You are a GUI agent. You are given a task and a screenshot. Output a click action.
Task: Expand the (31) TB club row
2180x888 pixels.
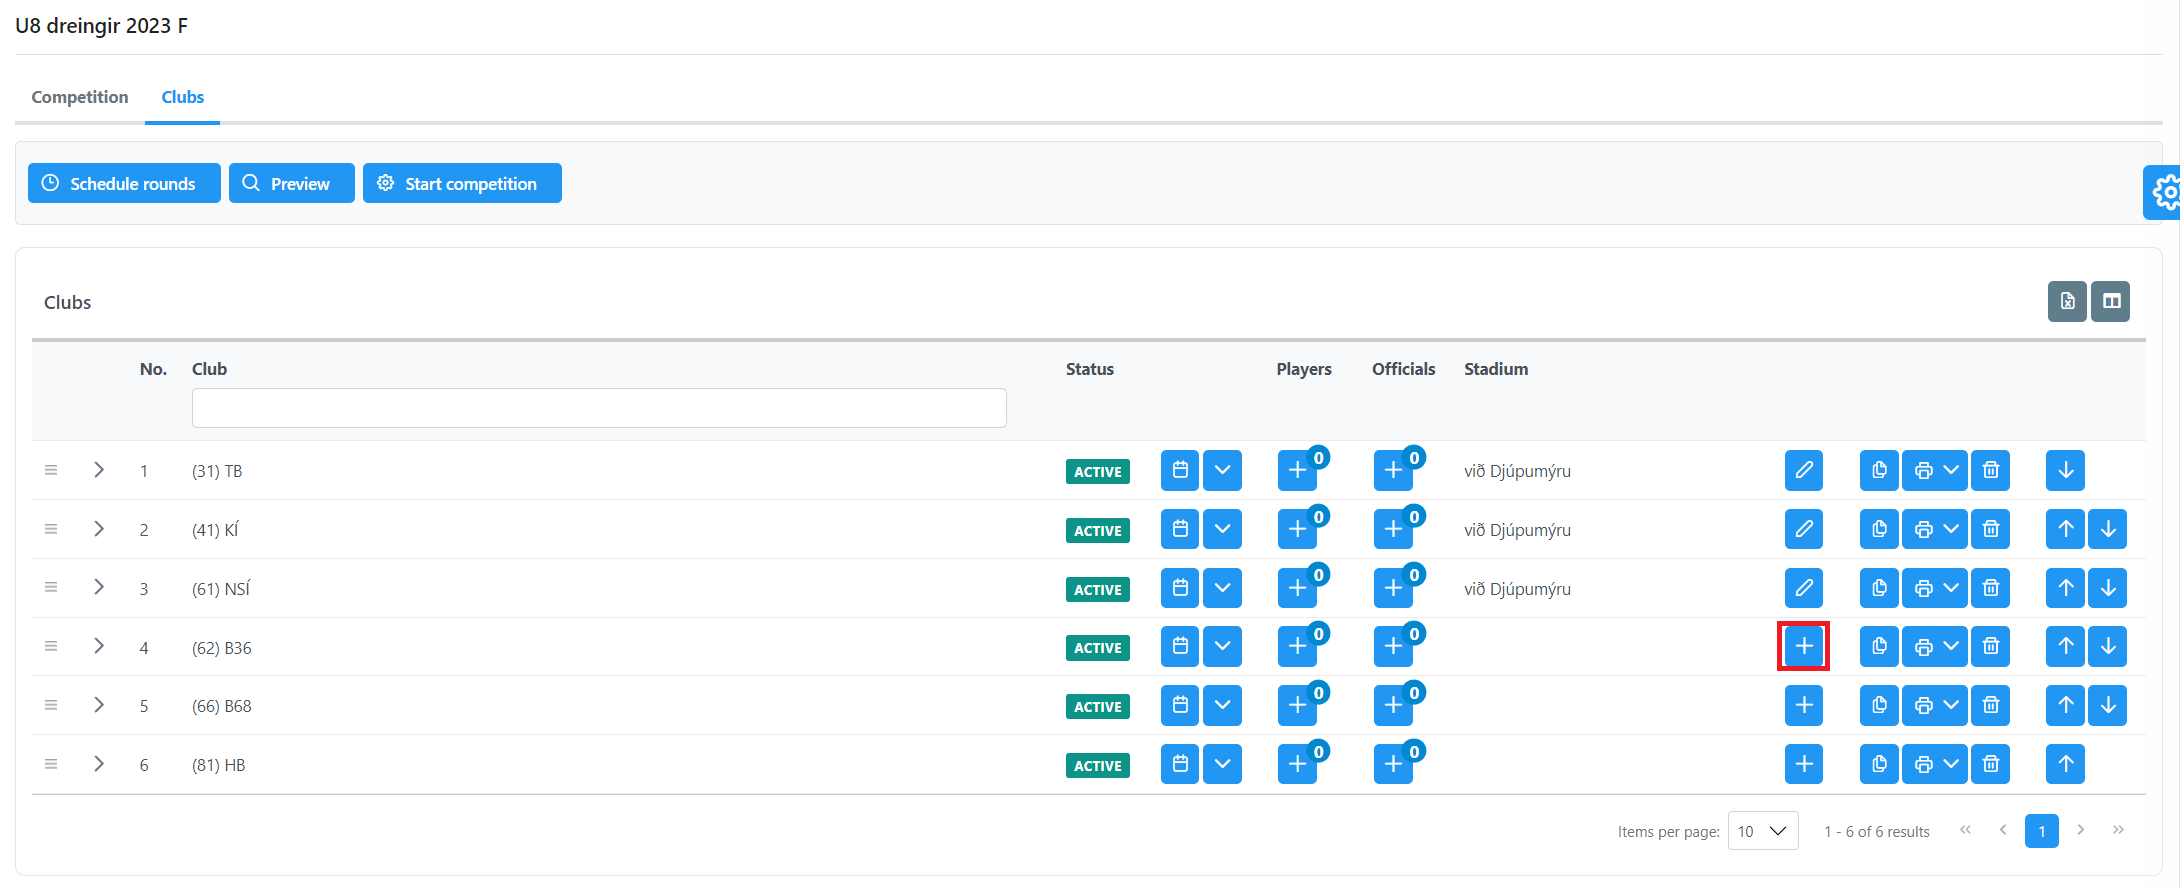[99, 470]
